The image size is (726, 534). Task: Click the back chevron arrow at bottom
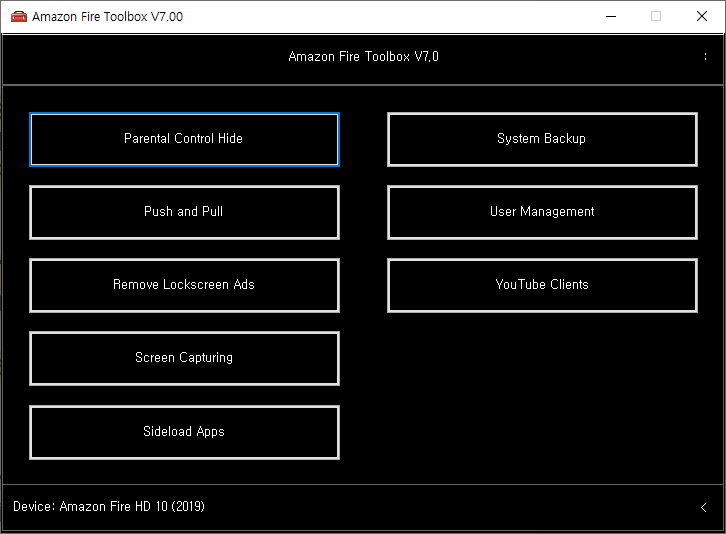point(703,507)
